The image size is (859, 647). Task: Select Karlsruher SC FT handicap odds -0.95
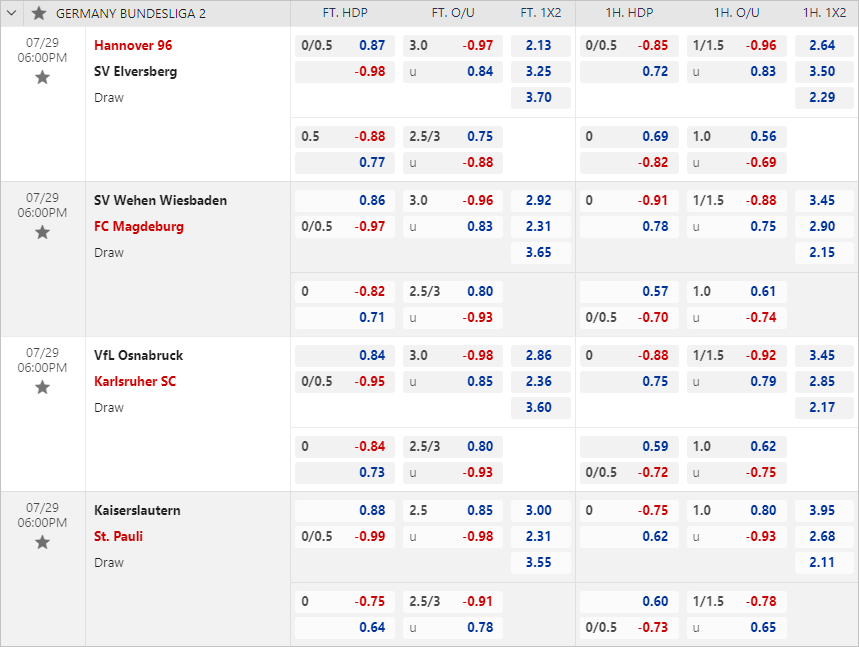pyautogui.click(x=345, y=382)
